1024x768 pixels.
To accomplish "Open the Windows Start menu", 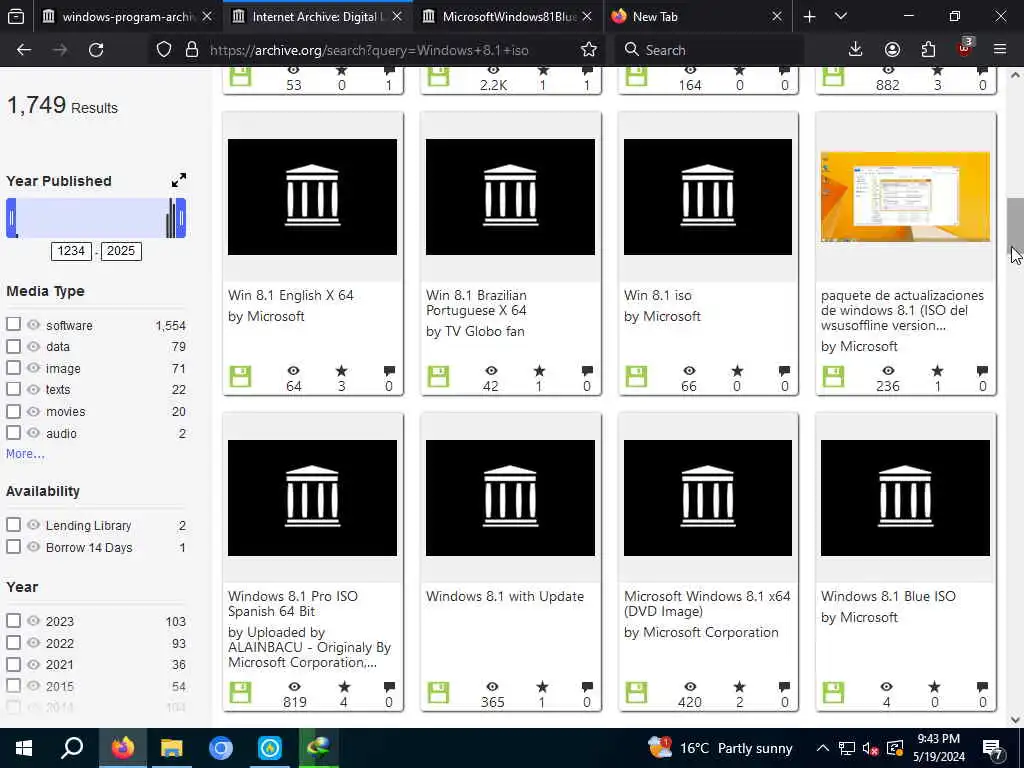I will click(24, 748).
